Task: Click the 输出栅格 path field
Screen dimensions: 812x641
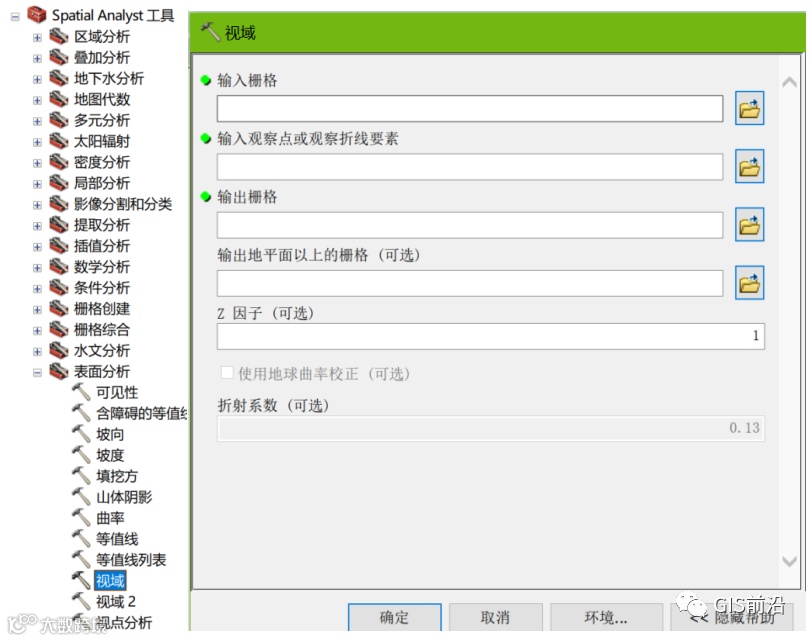Action: 470,225
